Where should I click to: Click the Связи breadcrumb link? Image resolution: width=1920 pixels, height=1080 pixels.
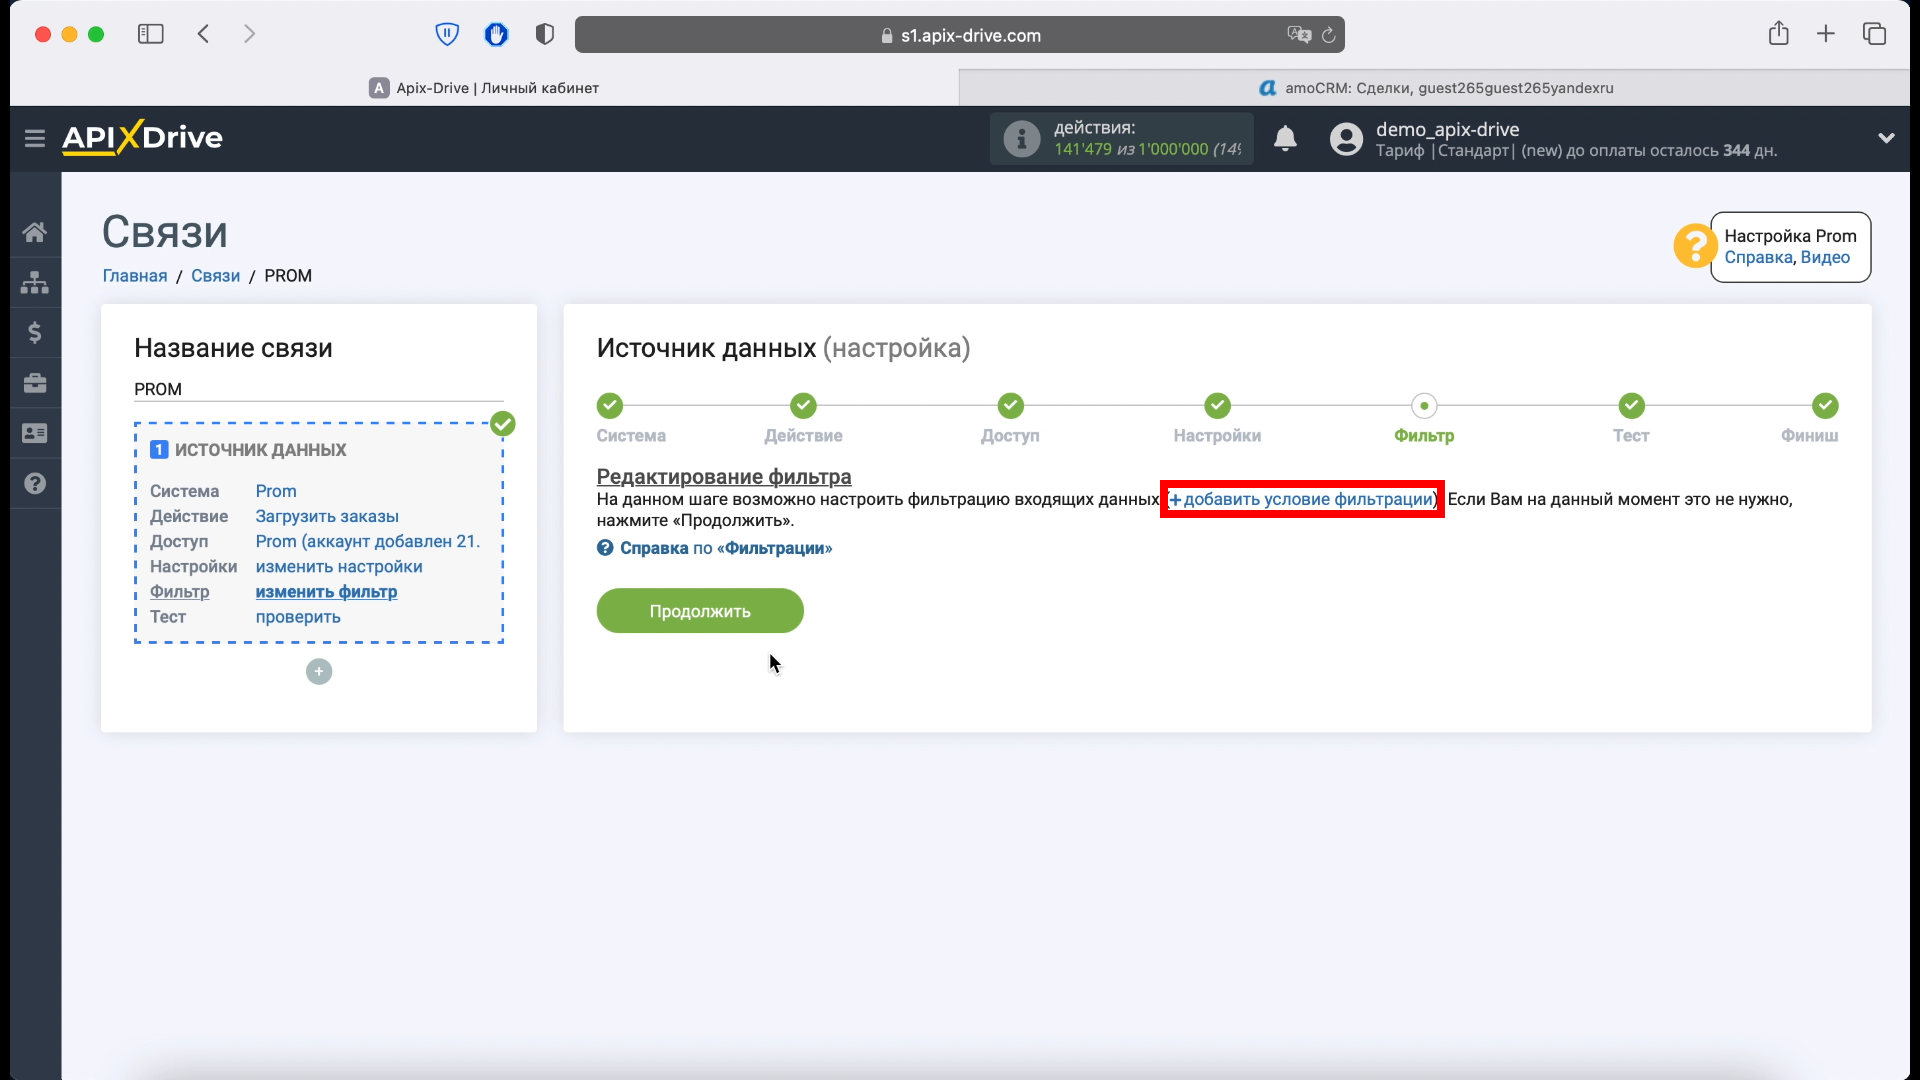point(215,276)
